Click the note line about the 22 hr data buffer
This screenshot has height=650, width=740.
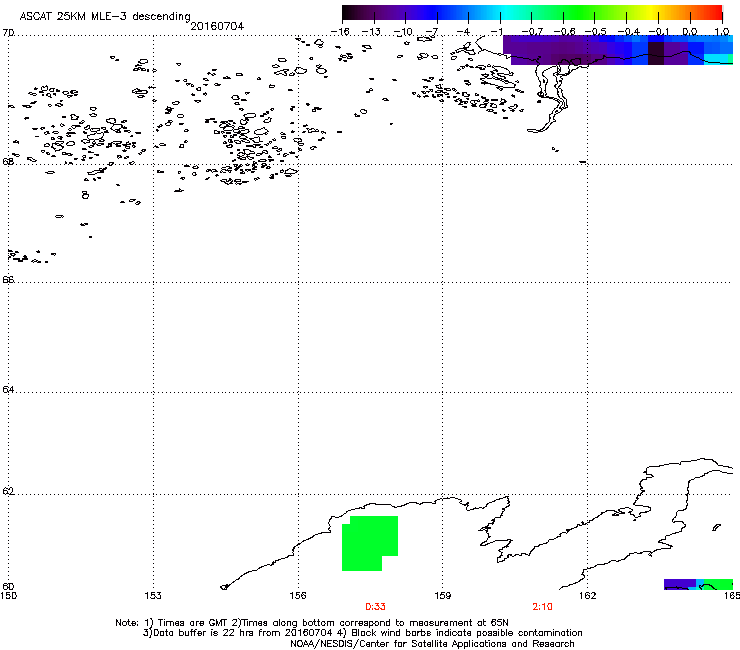click(362, 633)
